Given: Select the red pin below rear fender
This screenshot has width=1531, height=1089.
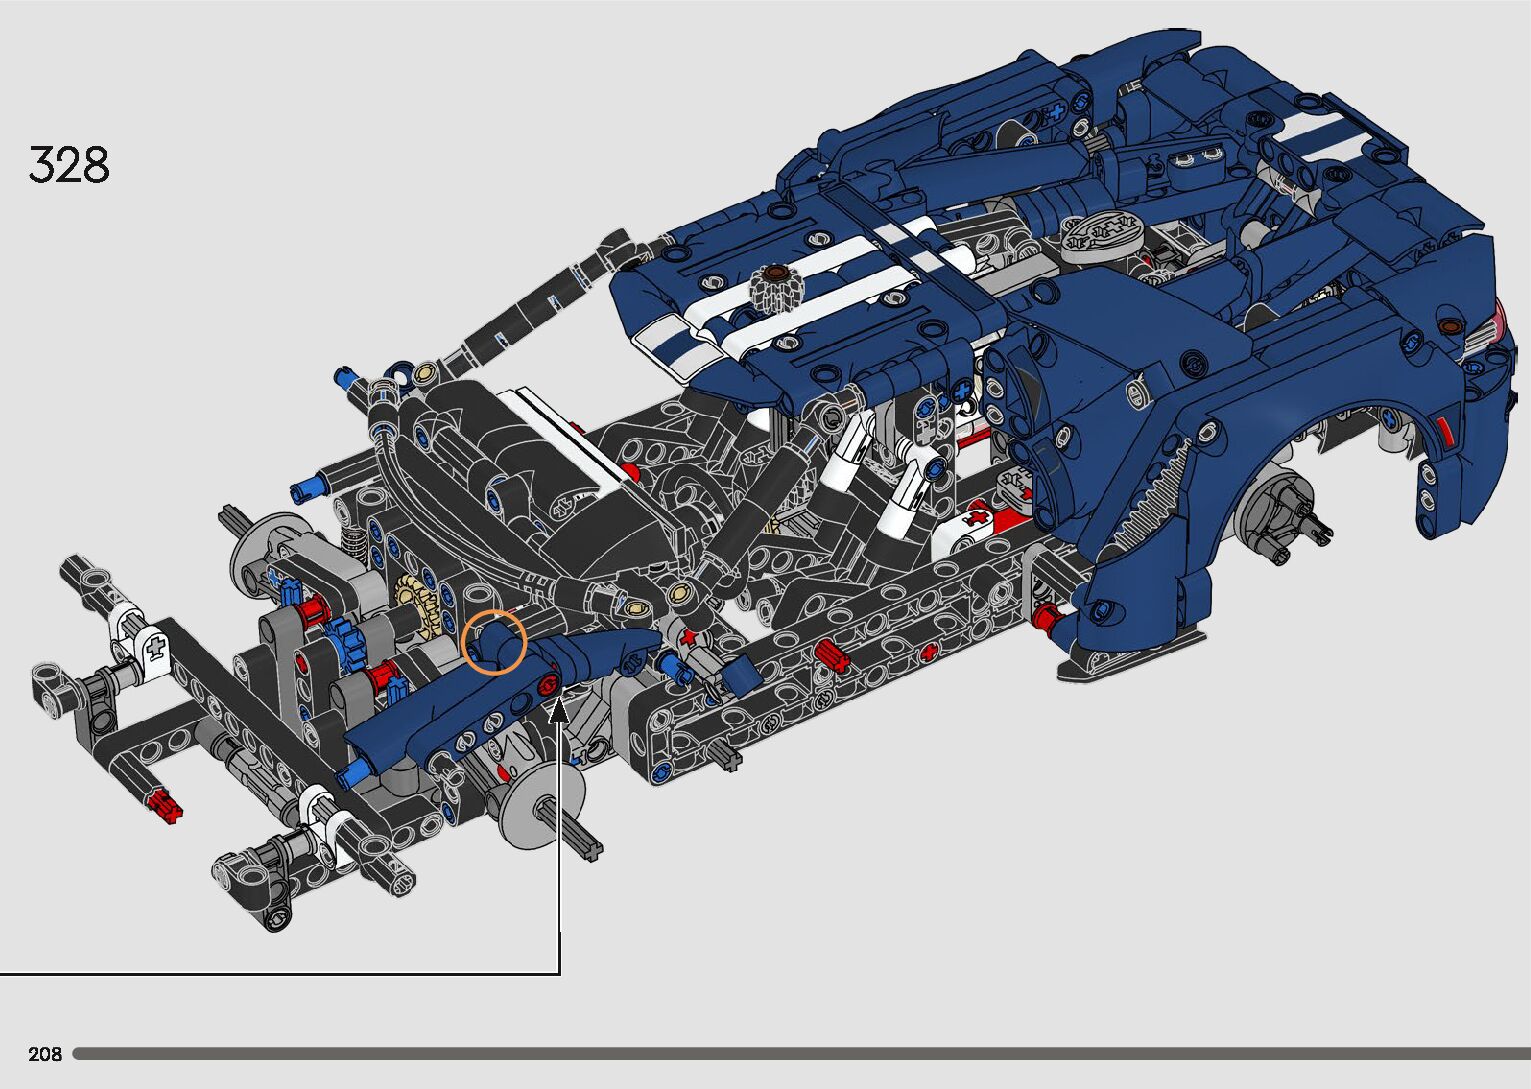Looking at the screenshot, I should [1046, 618].
